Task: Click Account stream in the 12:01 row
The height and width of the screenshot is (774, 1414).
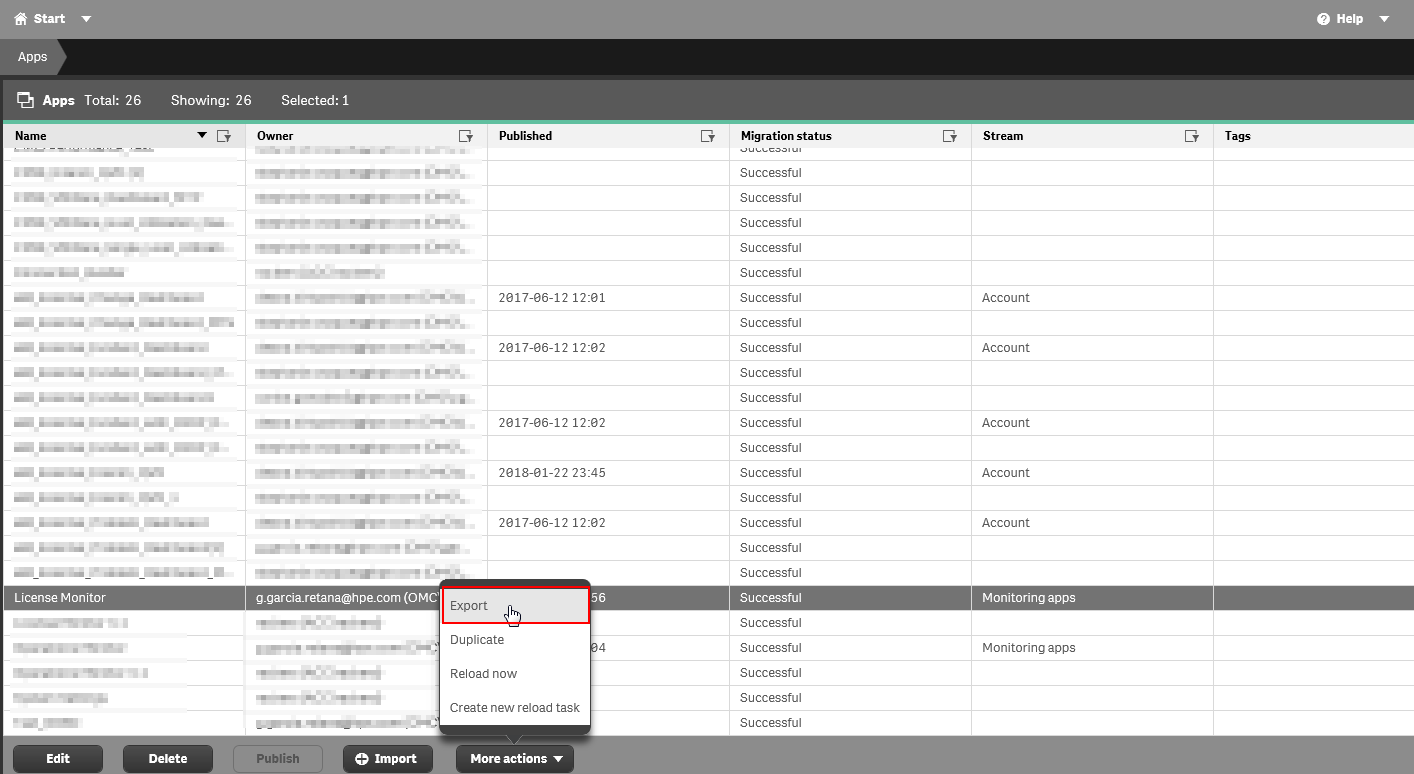Action: [x=1006, y=298]
